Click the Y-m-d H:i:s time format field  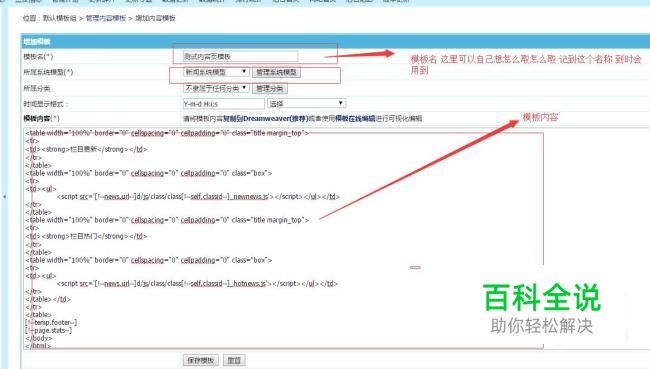click(223, 104)
